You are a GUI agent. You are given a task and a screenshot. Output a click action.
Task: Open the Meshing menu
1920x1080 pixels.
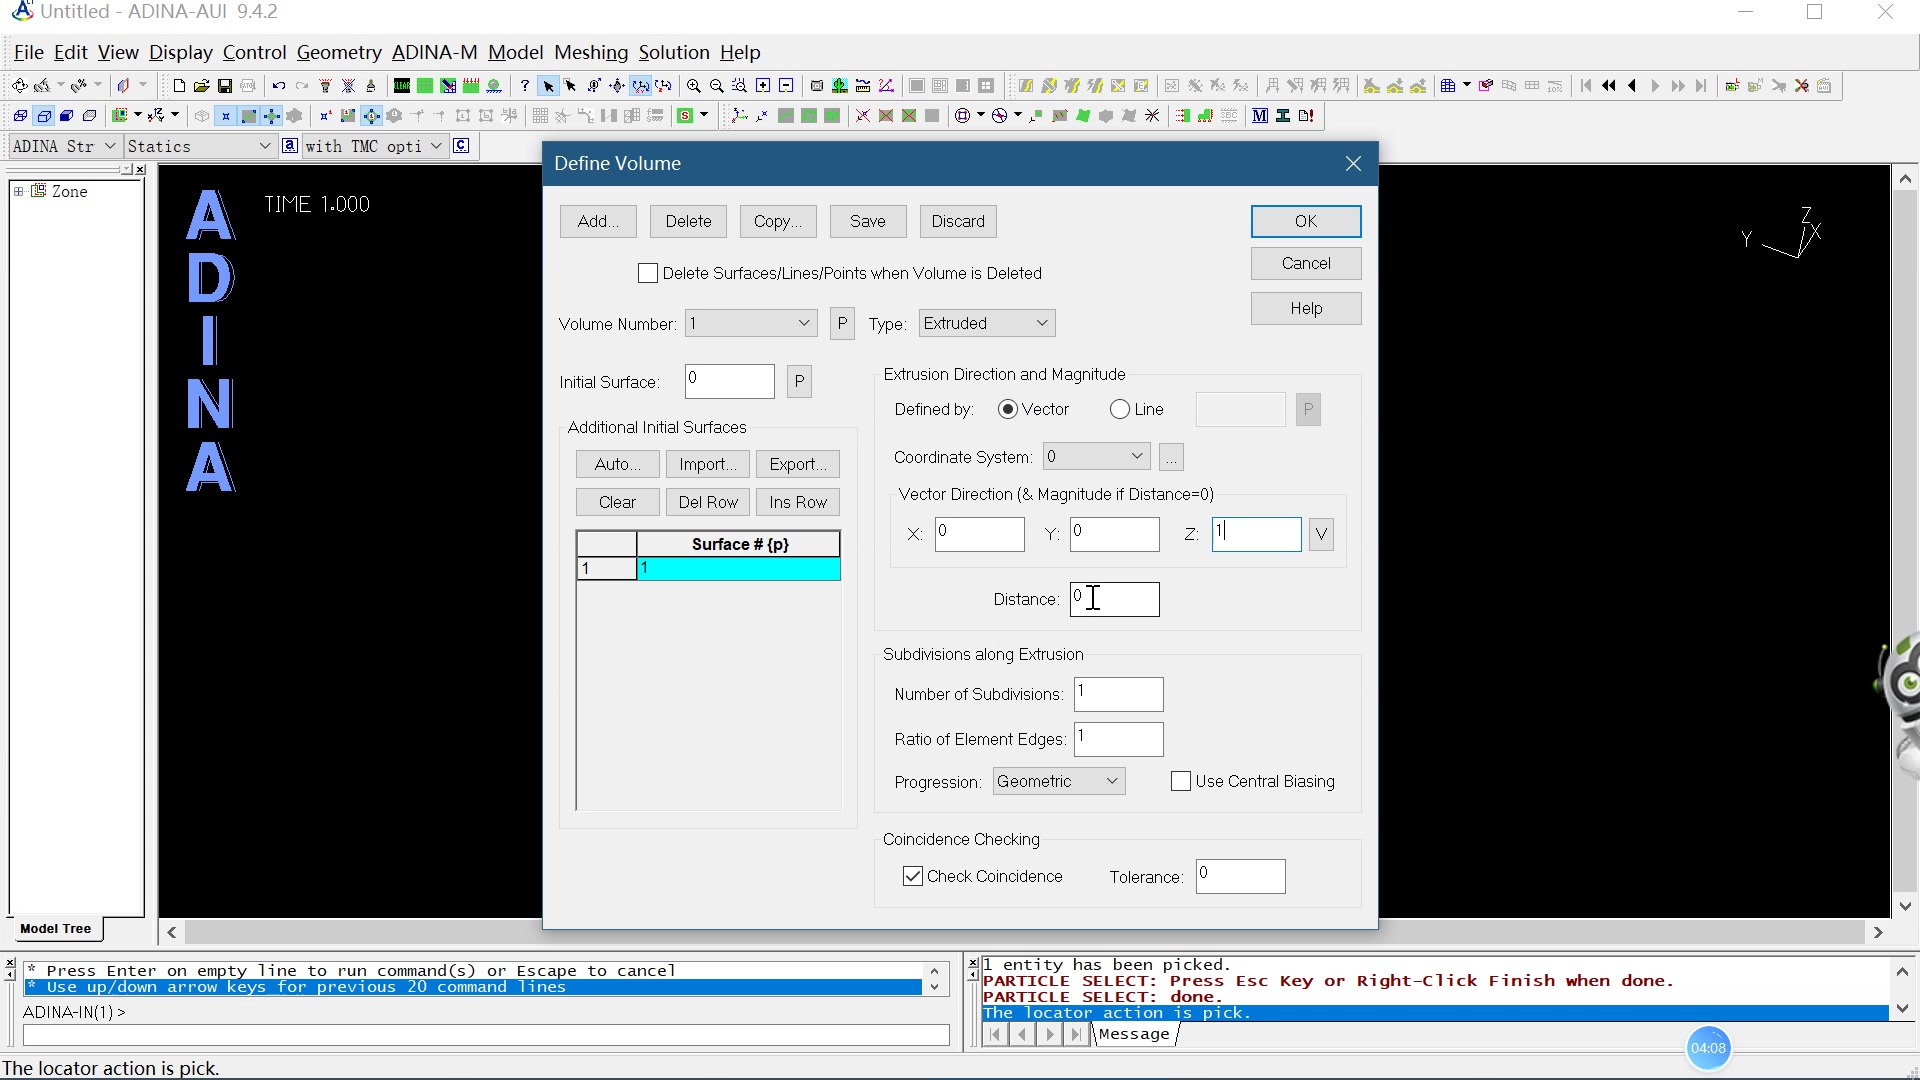click(x=592, y=51)
